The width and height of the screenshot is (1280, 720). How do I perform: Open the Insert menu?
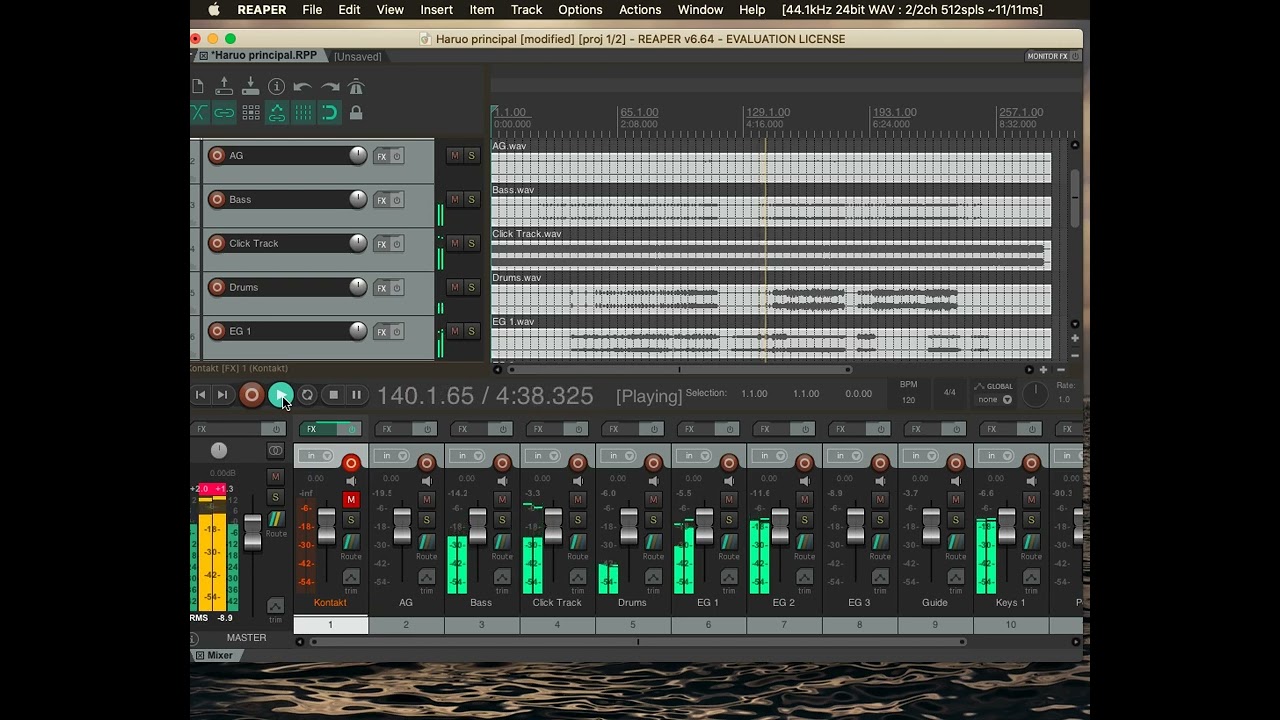click(436, 10)
